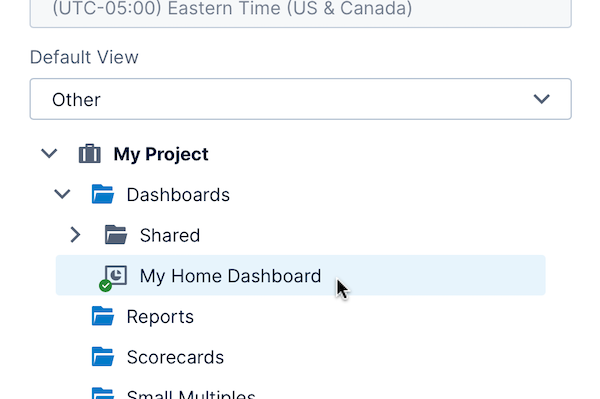Click the green checkmark badge on dashboard icon
This screenshot has height=399, width=600.
[105, 286]
